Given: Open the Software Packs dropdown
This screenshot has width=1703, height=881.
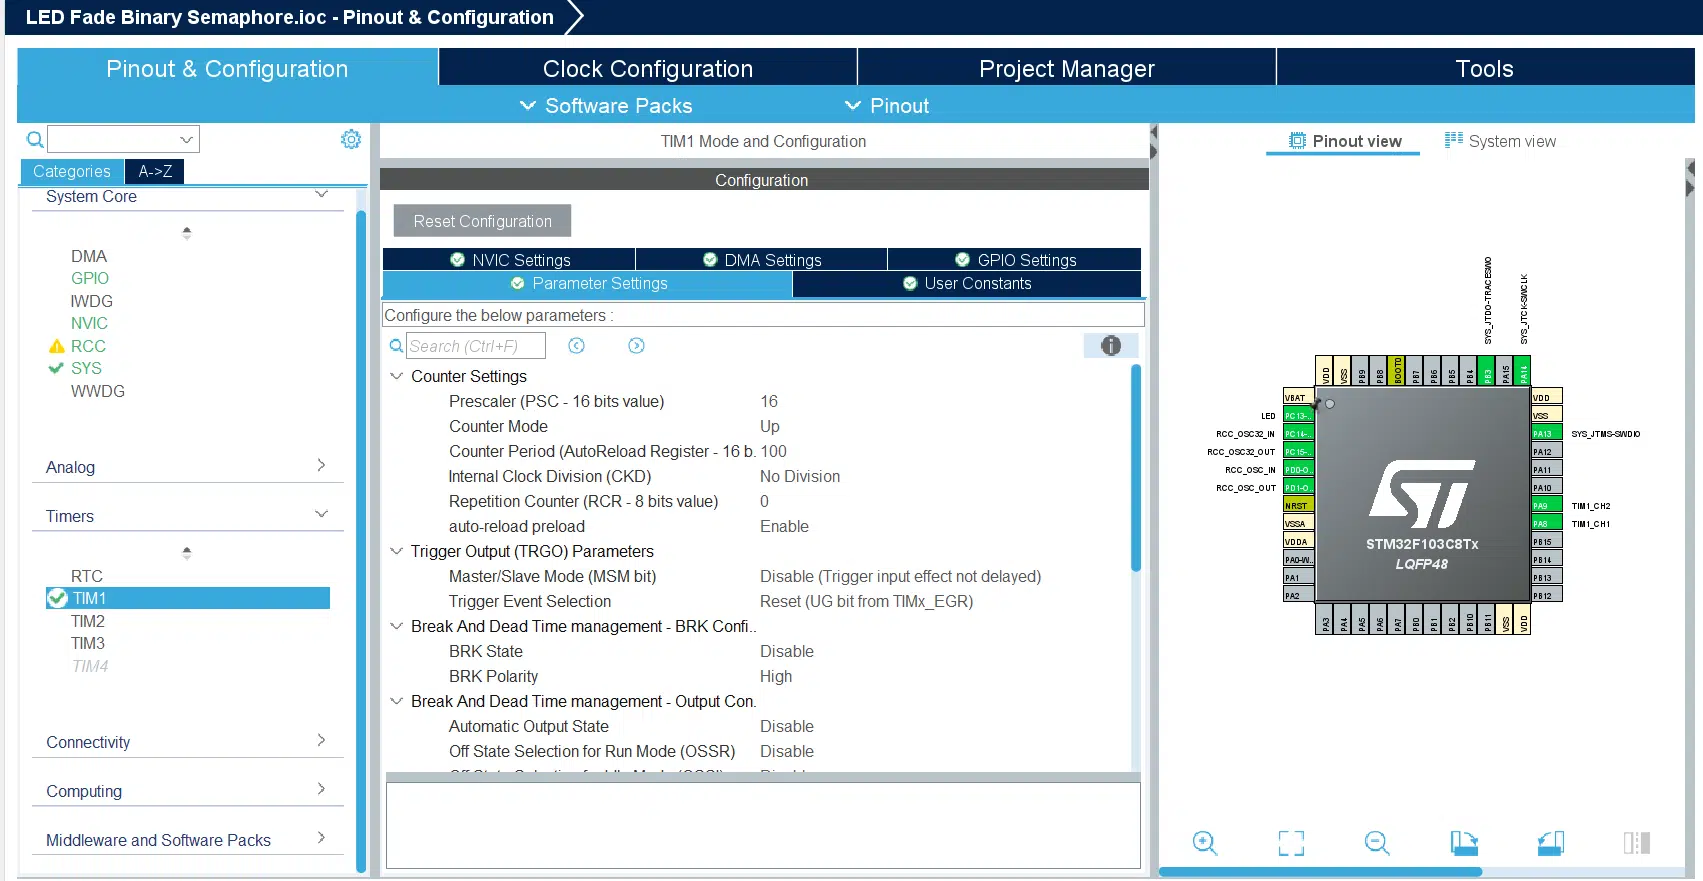Looking at the screenshot, I should tap(606, 106).
